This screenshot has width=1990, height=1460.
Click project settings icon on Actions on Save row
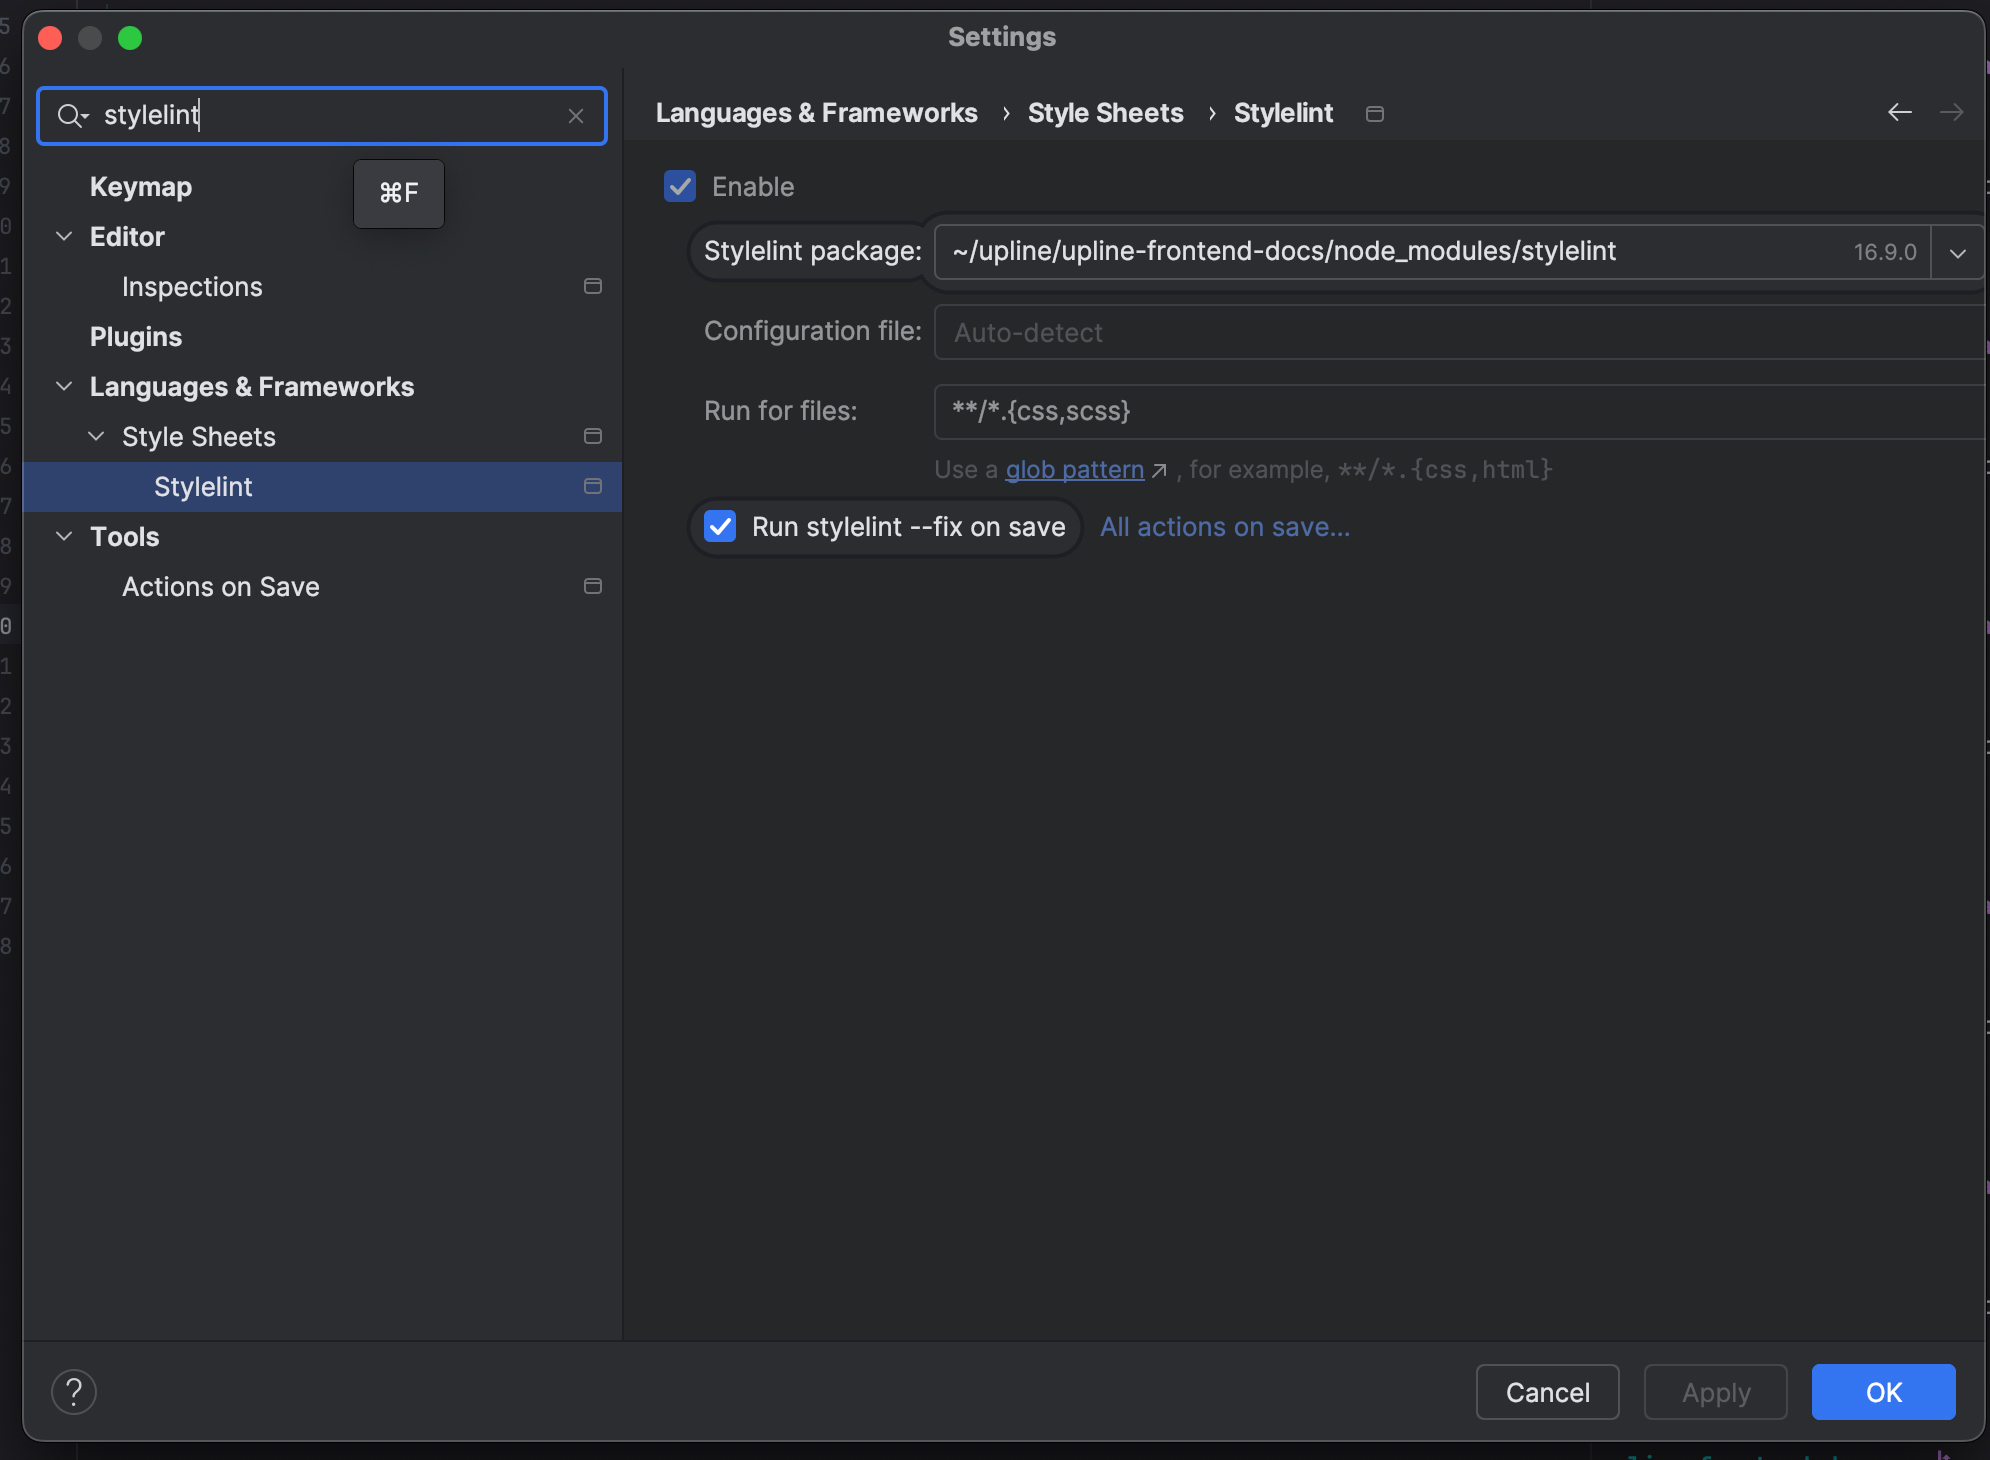pyautogui.click(x=593, y=587)
